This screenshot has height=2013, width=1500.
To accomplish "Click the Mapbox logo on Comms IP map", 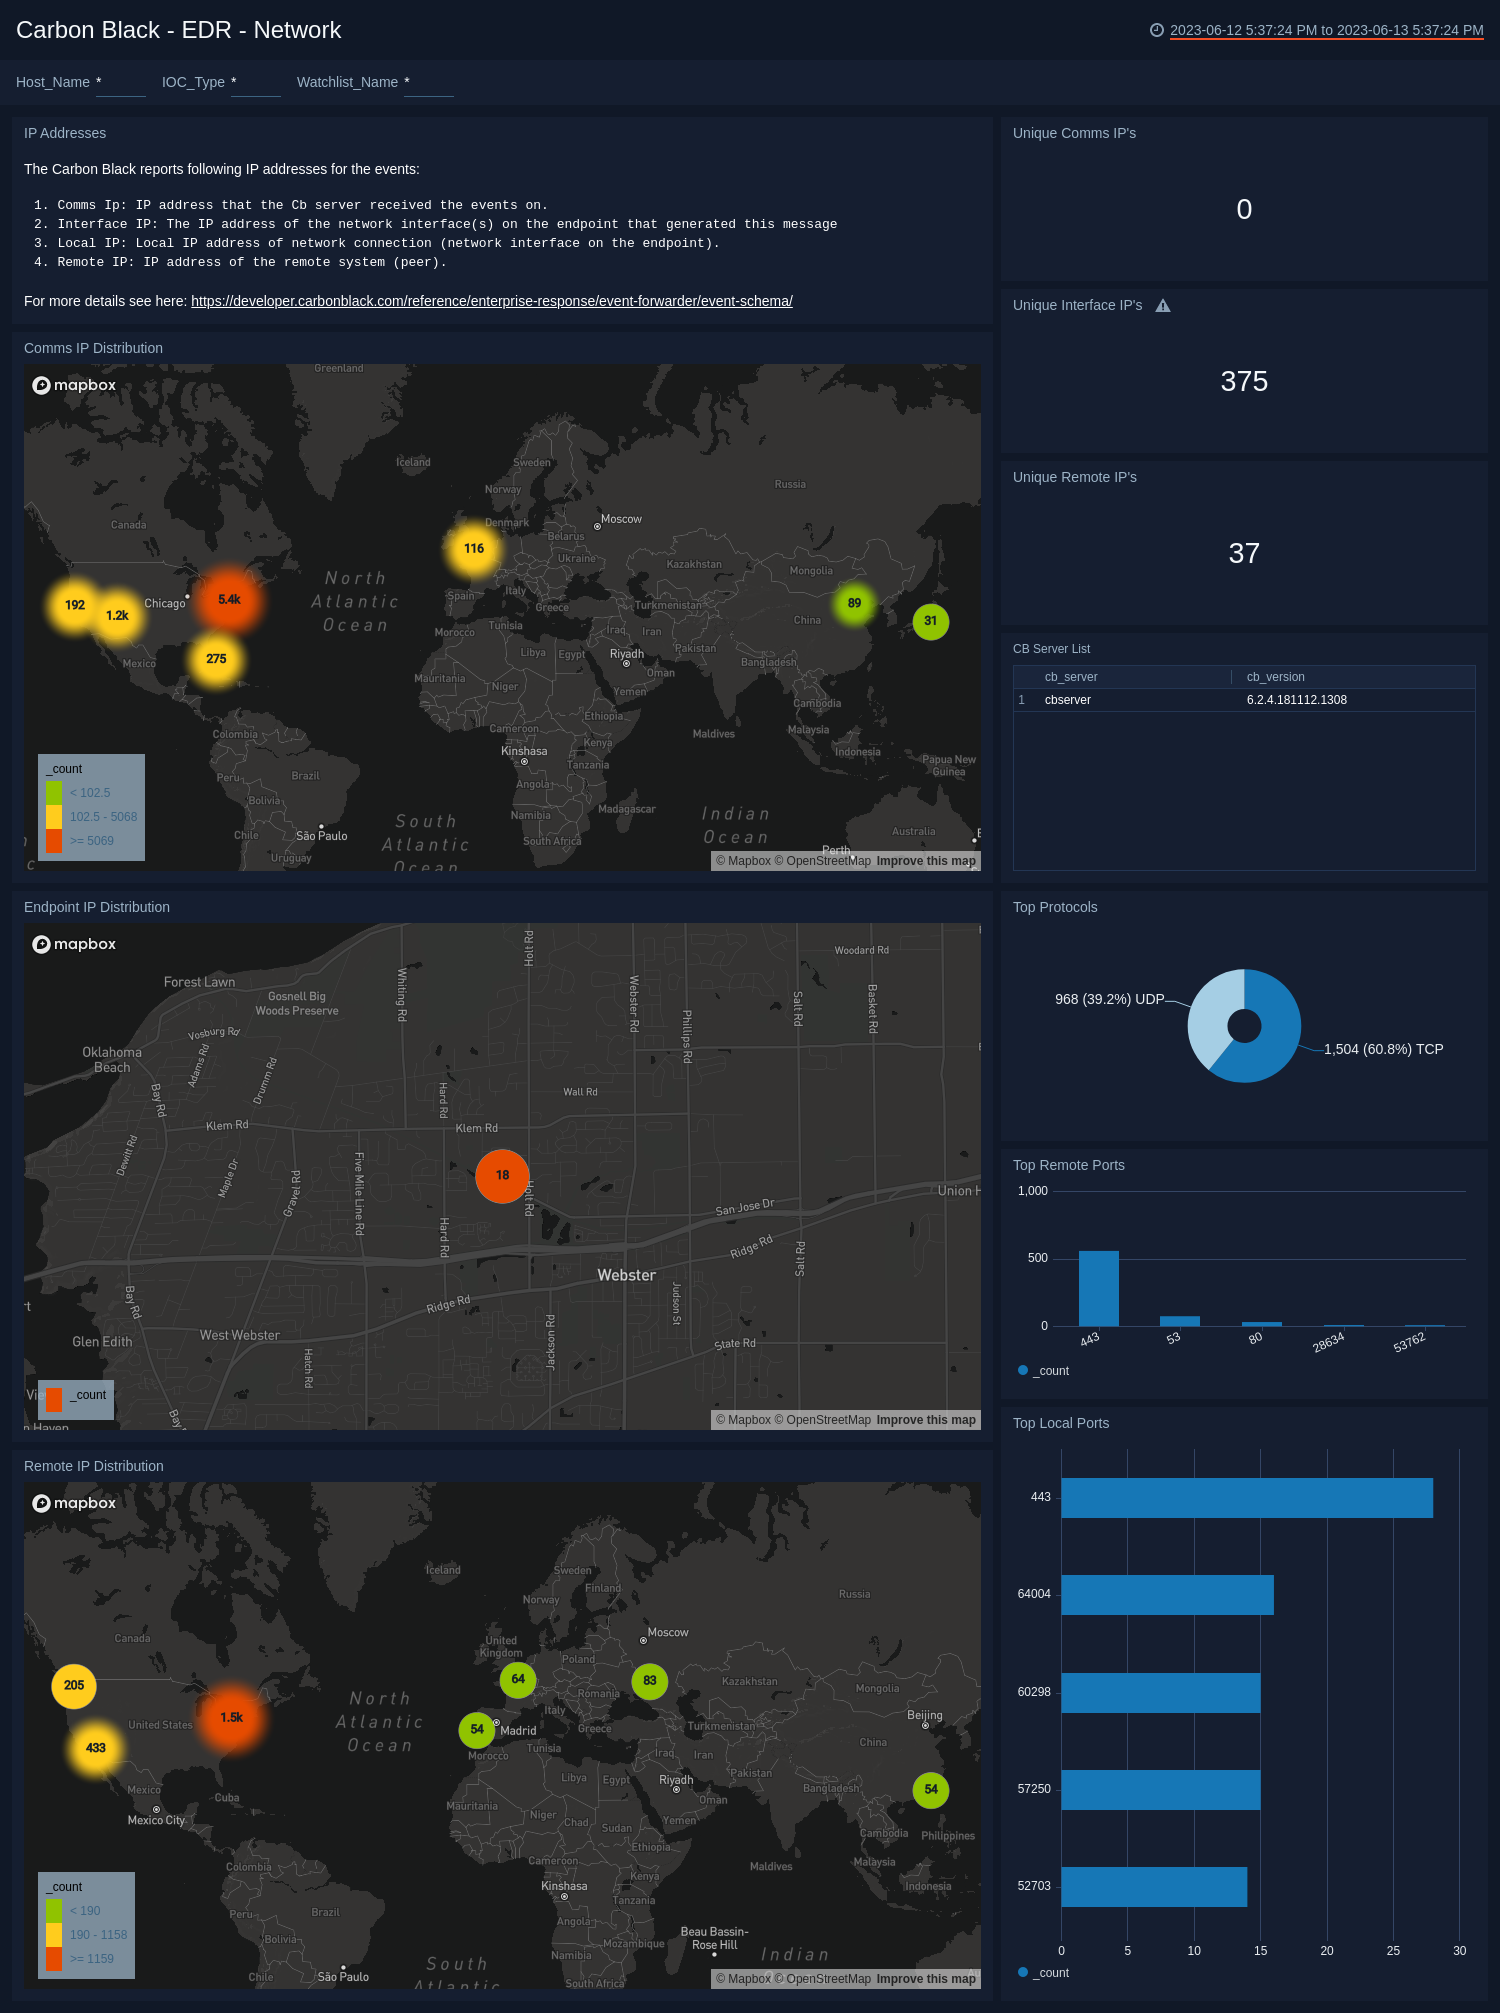I will 75,385.
